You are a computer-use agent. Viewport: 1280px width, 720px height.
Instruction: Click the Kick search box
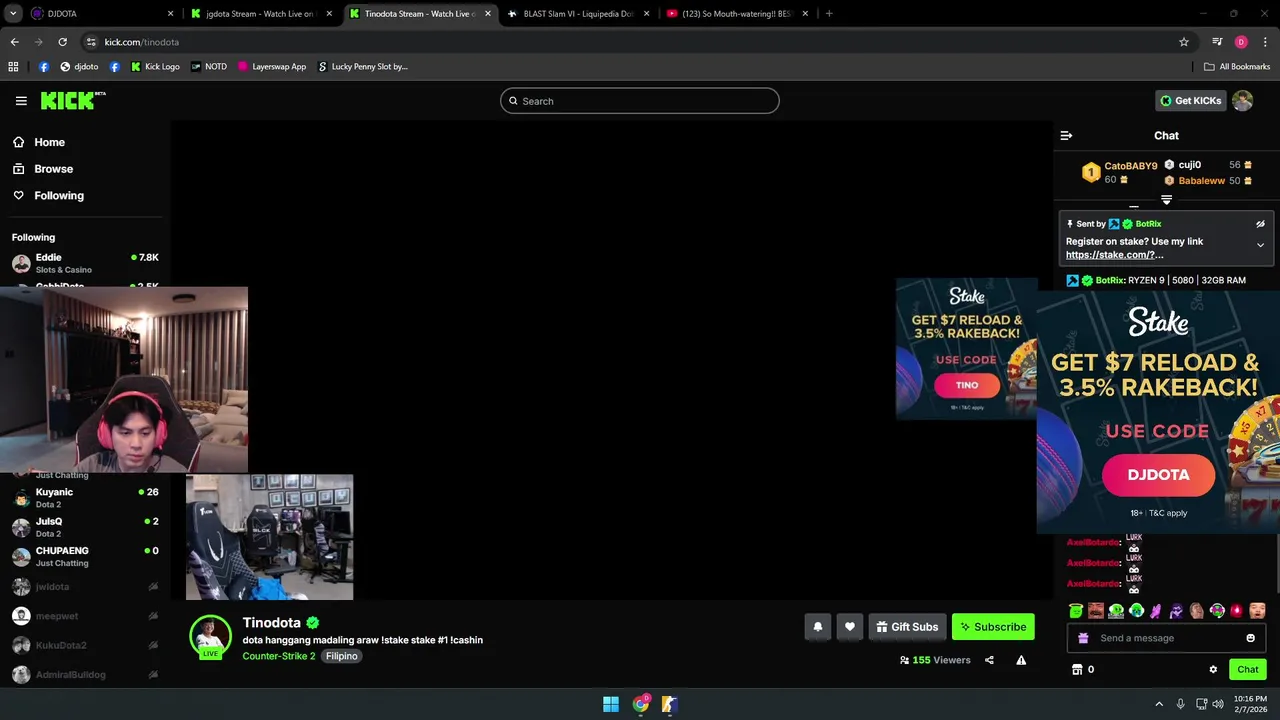coord(640,101)
